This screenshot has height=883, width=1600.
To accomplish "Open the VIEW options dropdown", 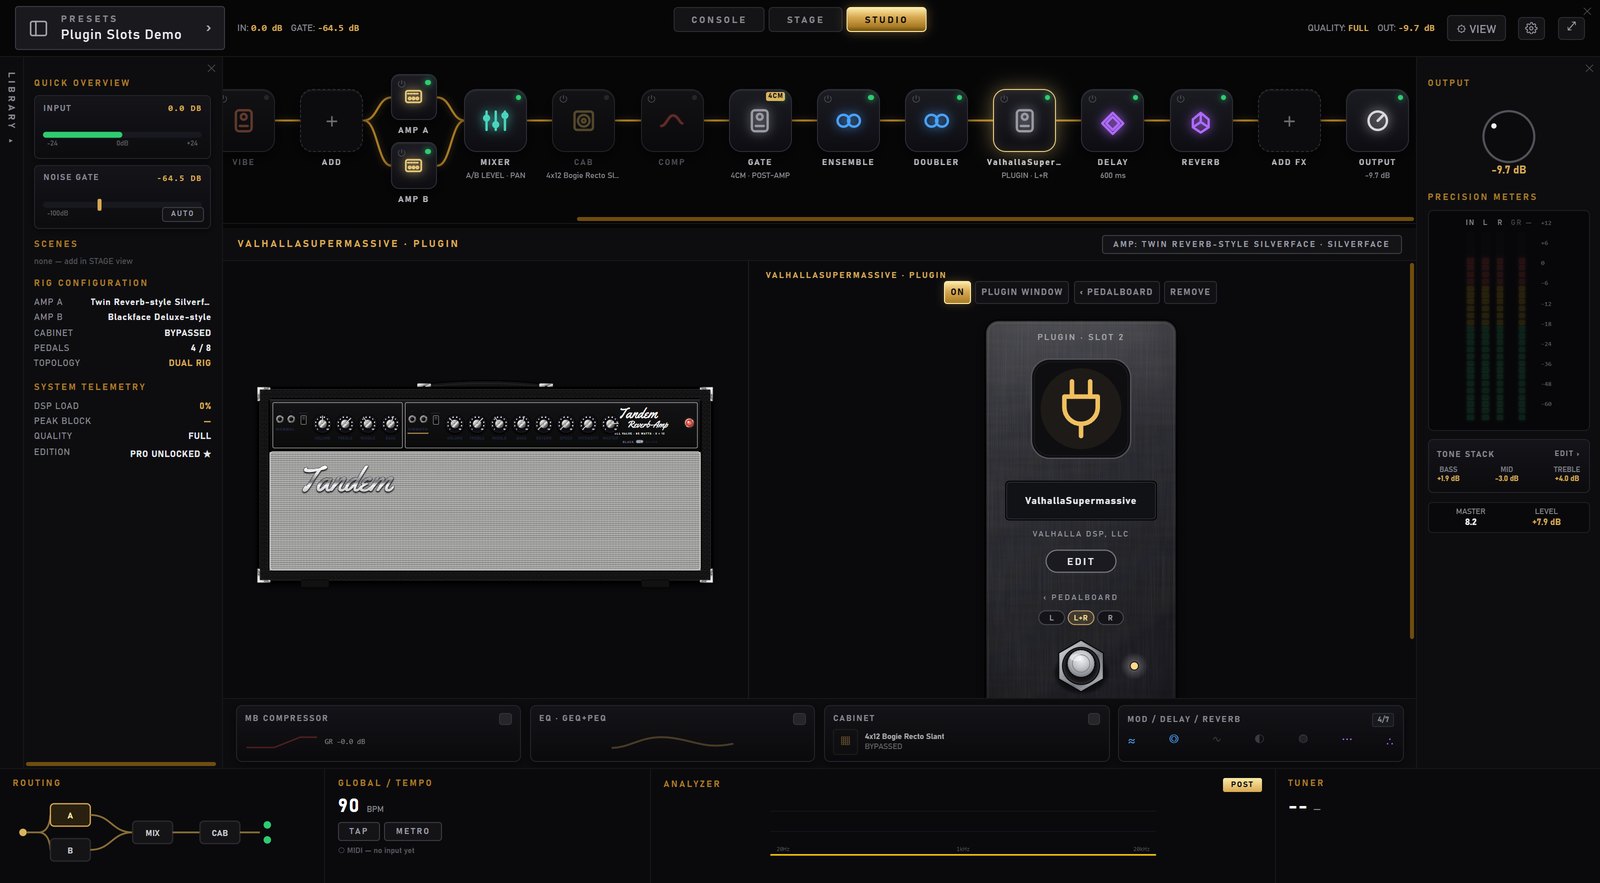I will click(1476, 29).
